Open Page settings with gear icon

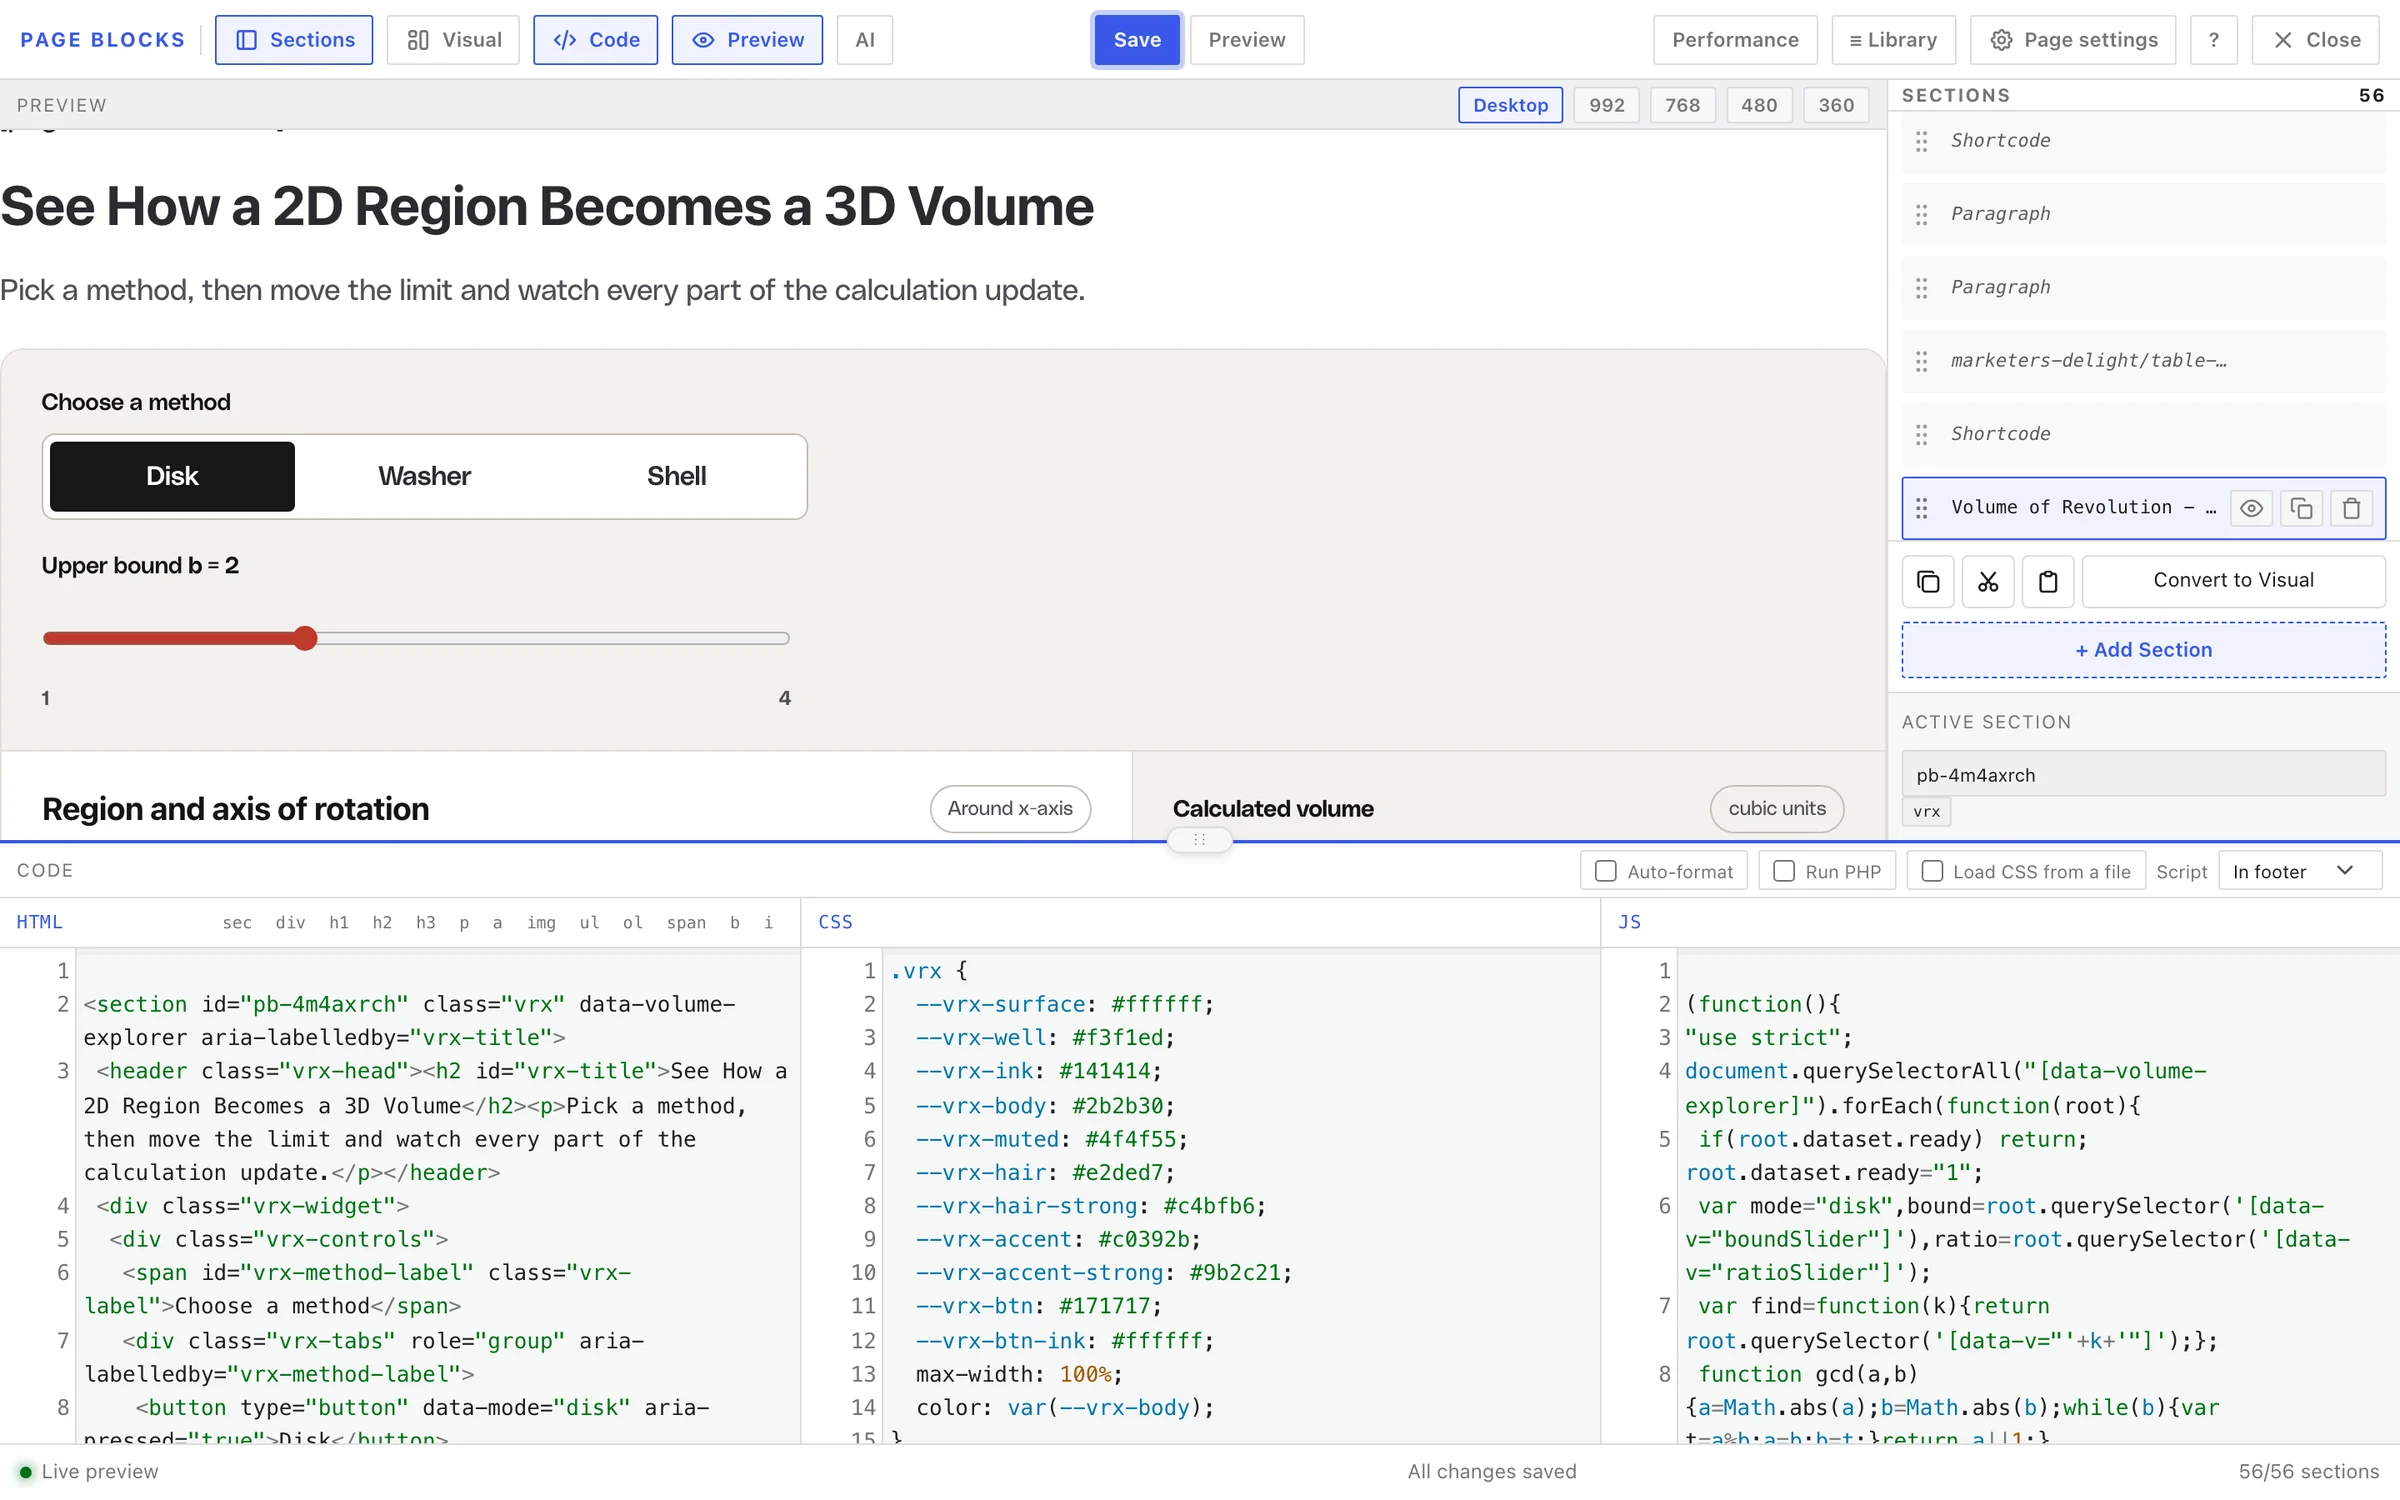[x=2073, y=40]
